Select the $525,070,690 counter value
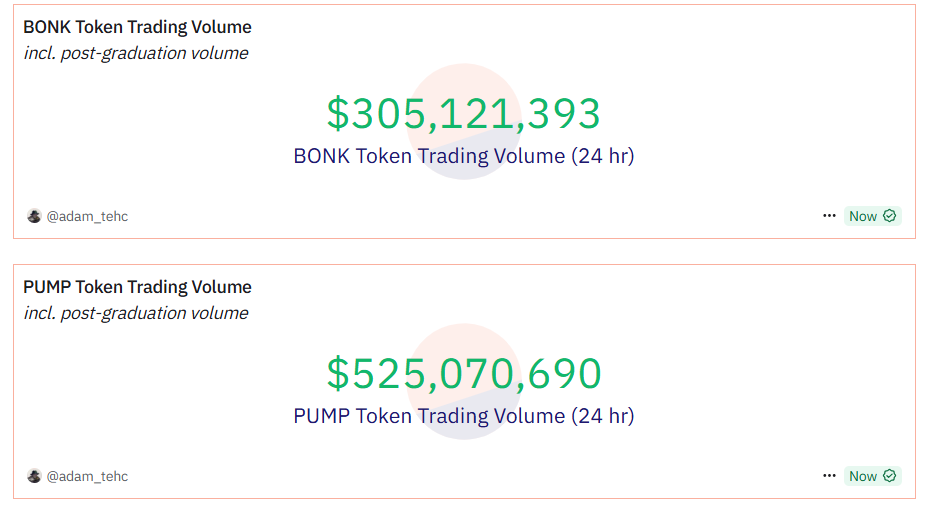This screenshot has height=505, width=925. (x=464, y=374)
